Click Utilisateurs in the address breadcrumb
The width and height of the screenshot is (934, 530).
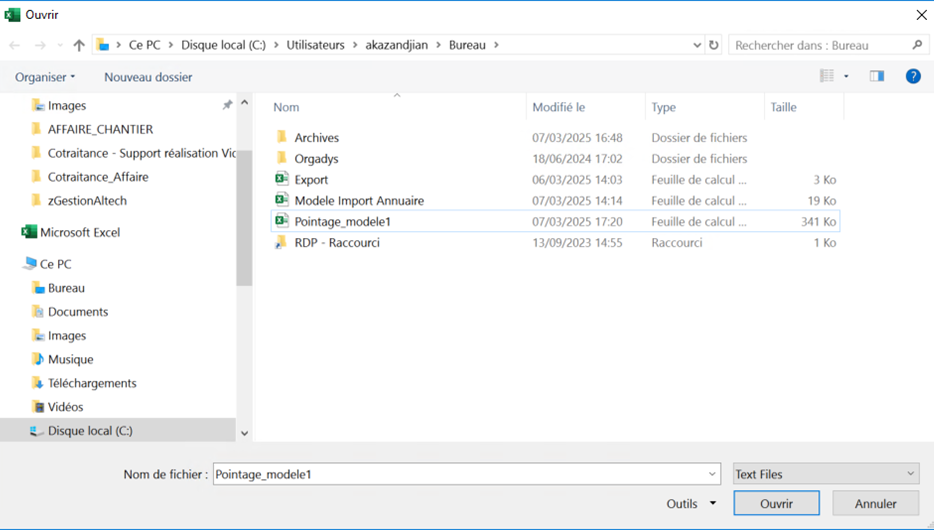tap(315, 45)
